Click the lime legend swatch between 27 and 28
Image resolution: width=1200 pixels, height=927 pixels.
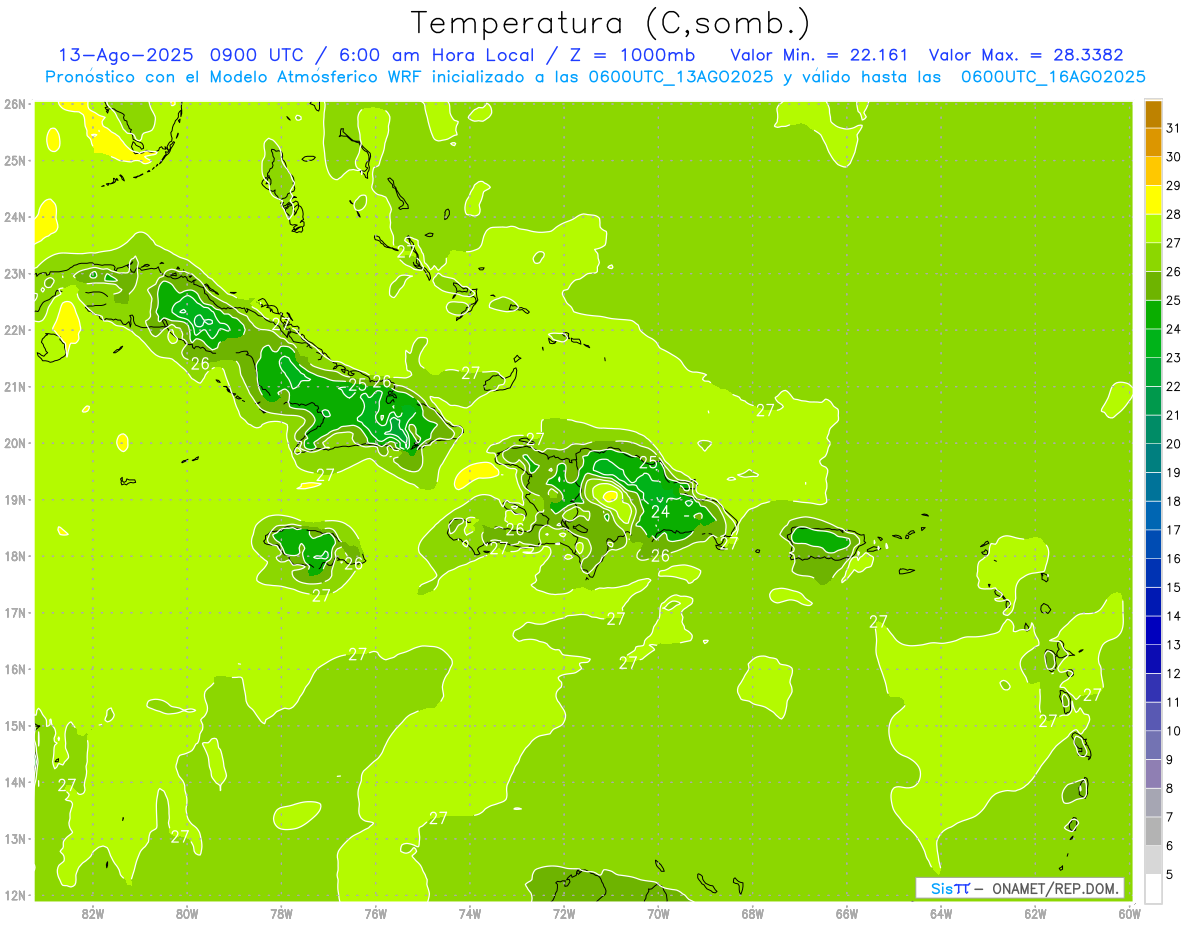1153,228
